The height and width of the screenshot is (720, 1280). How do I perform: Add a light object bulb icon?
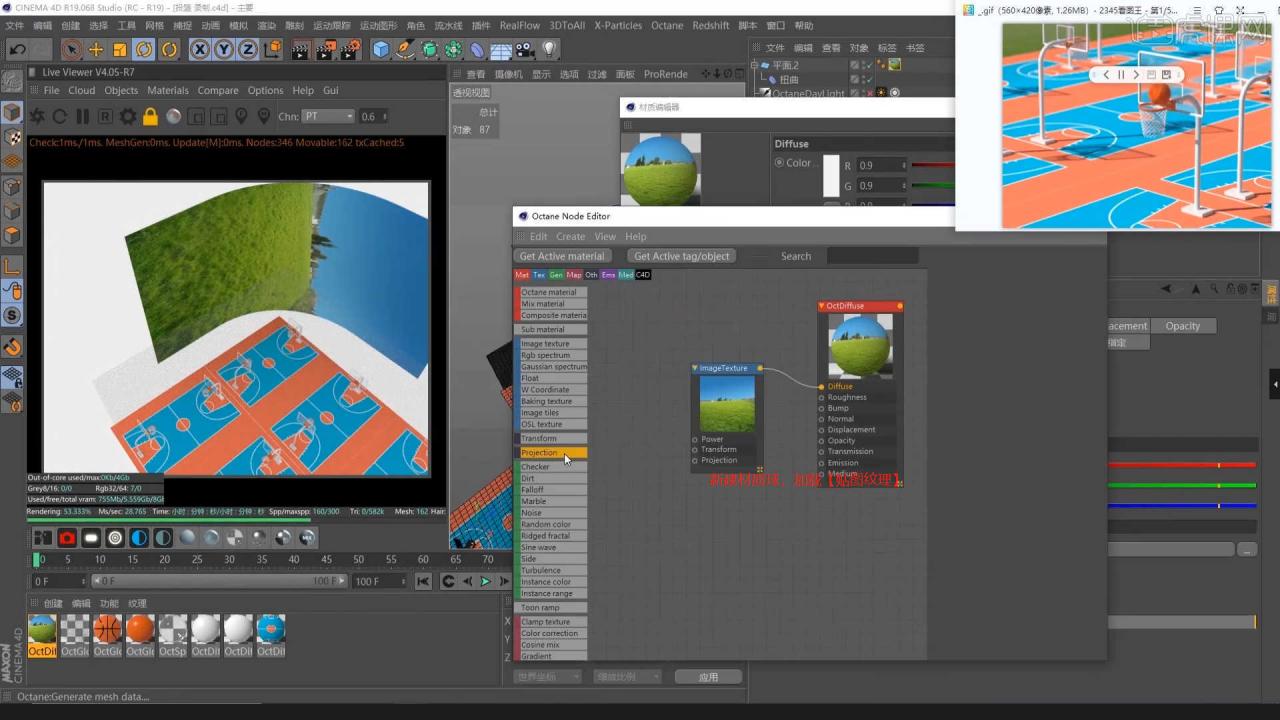click(549, 49)
